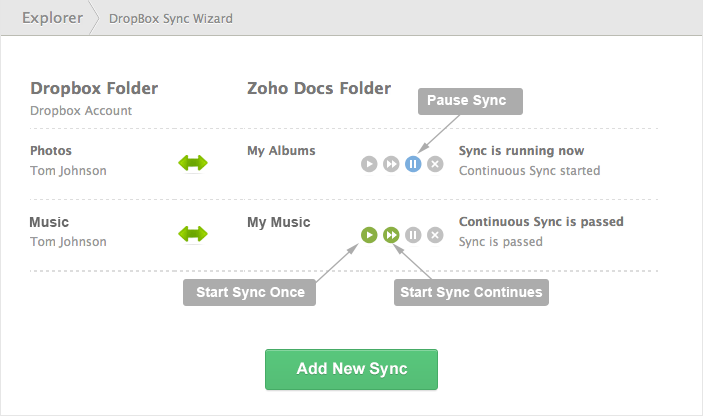Remove the Music sync with X icon
The height and width of the screenshot is (416, 703).
[x=435, y=235]
